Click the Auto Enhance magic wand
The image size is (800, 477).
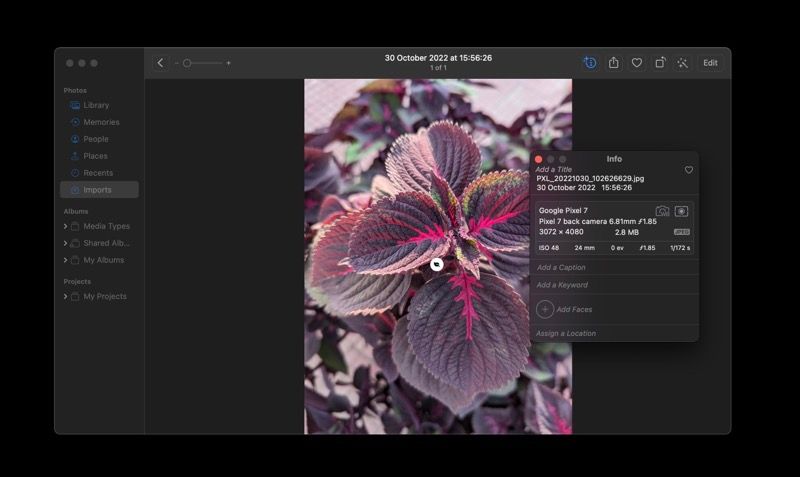click(x=682, y=63)
